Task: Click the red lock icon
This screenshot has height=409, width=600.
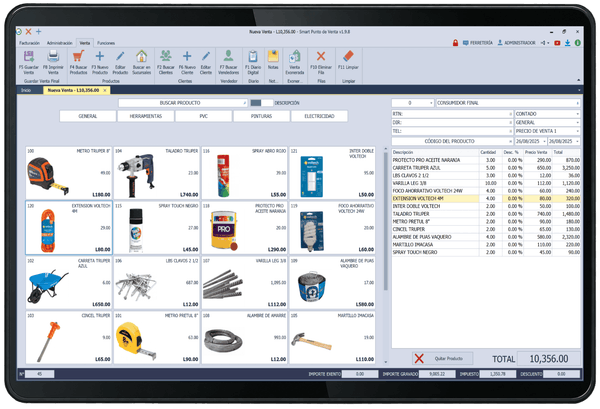Action: point(455,43)
